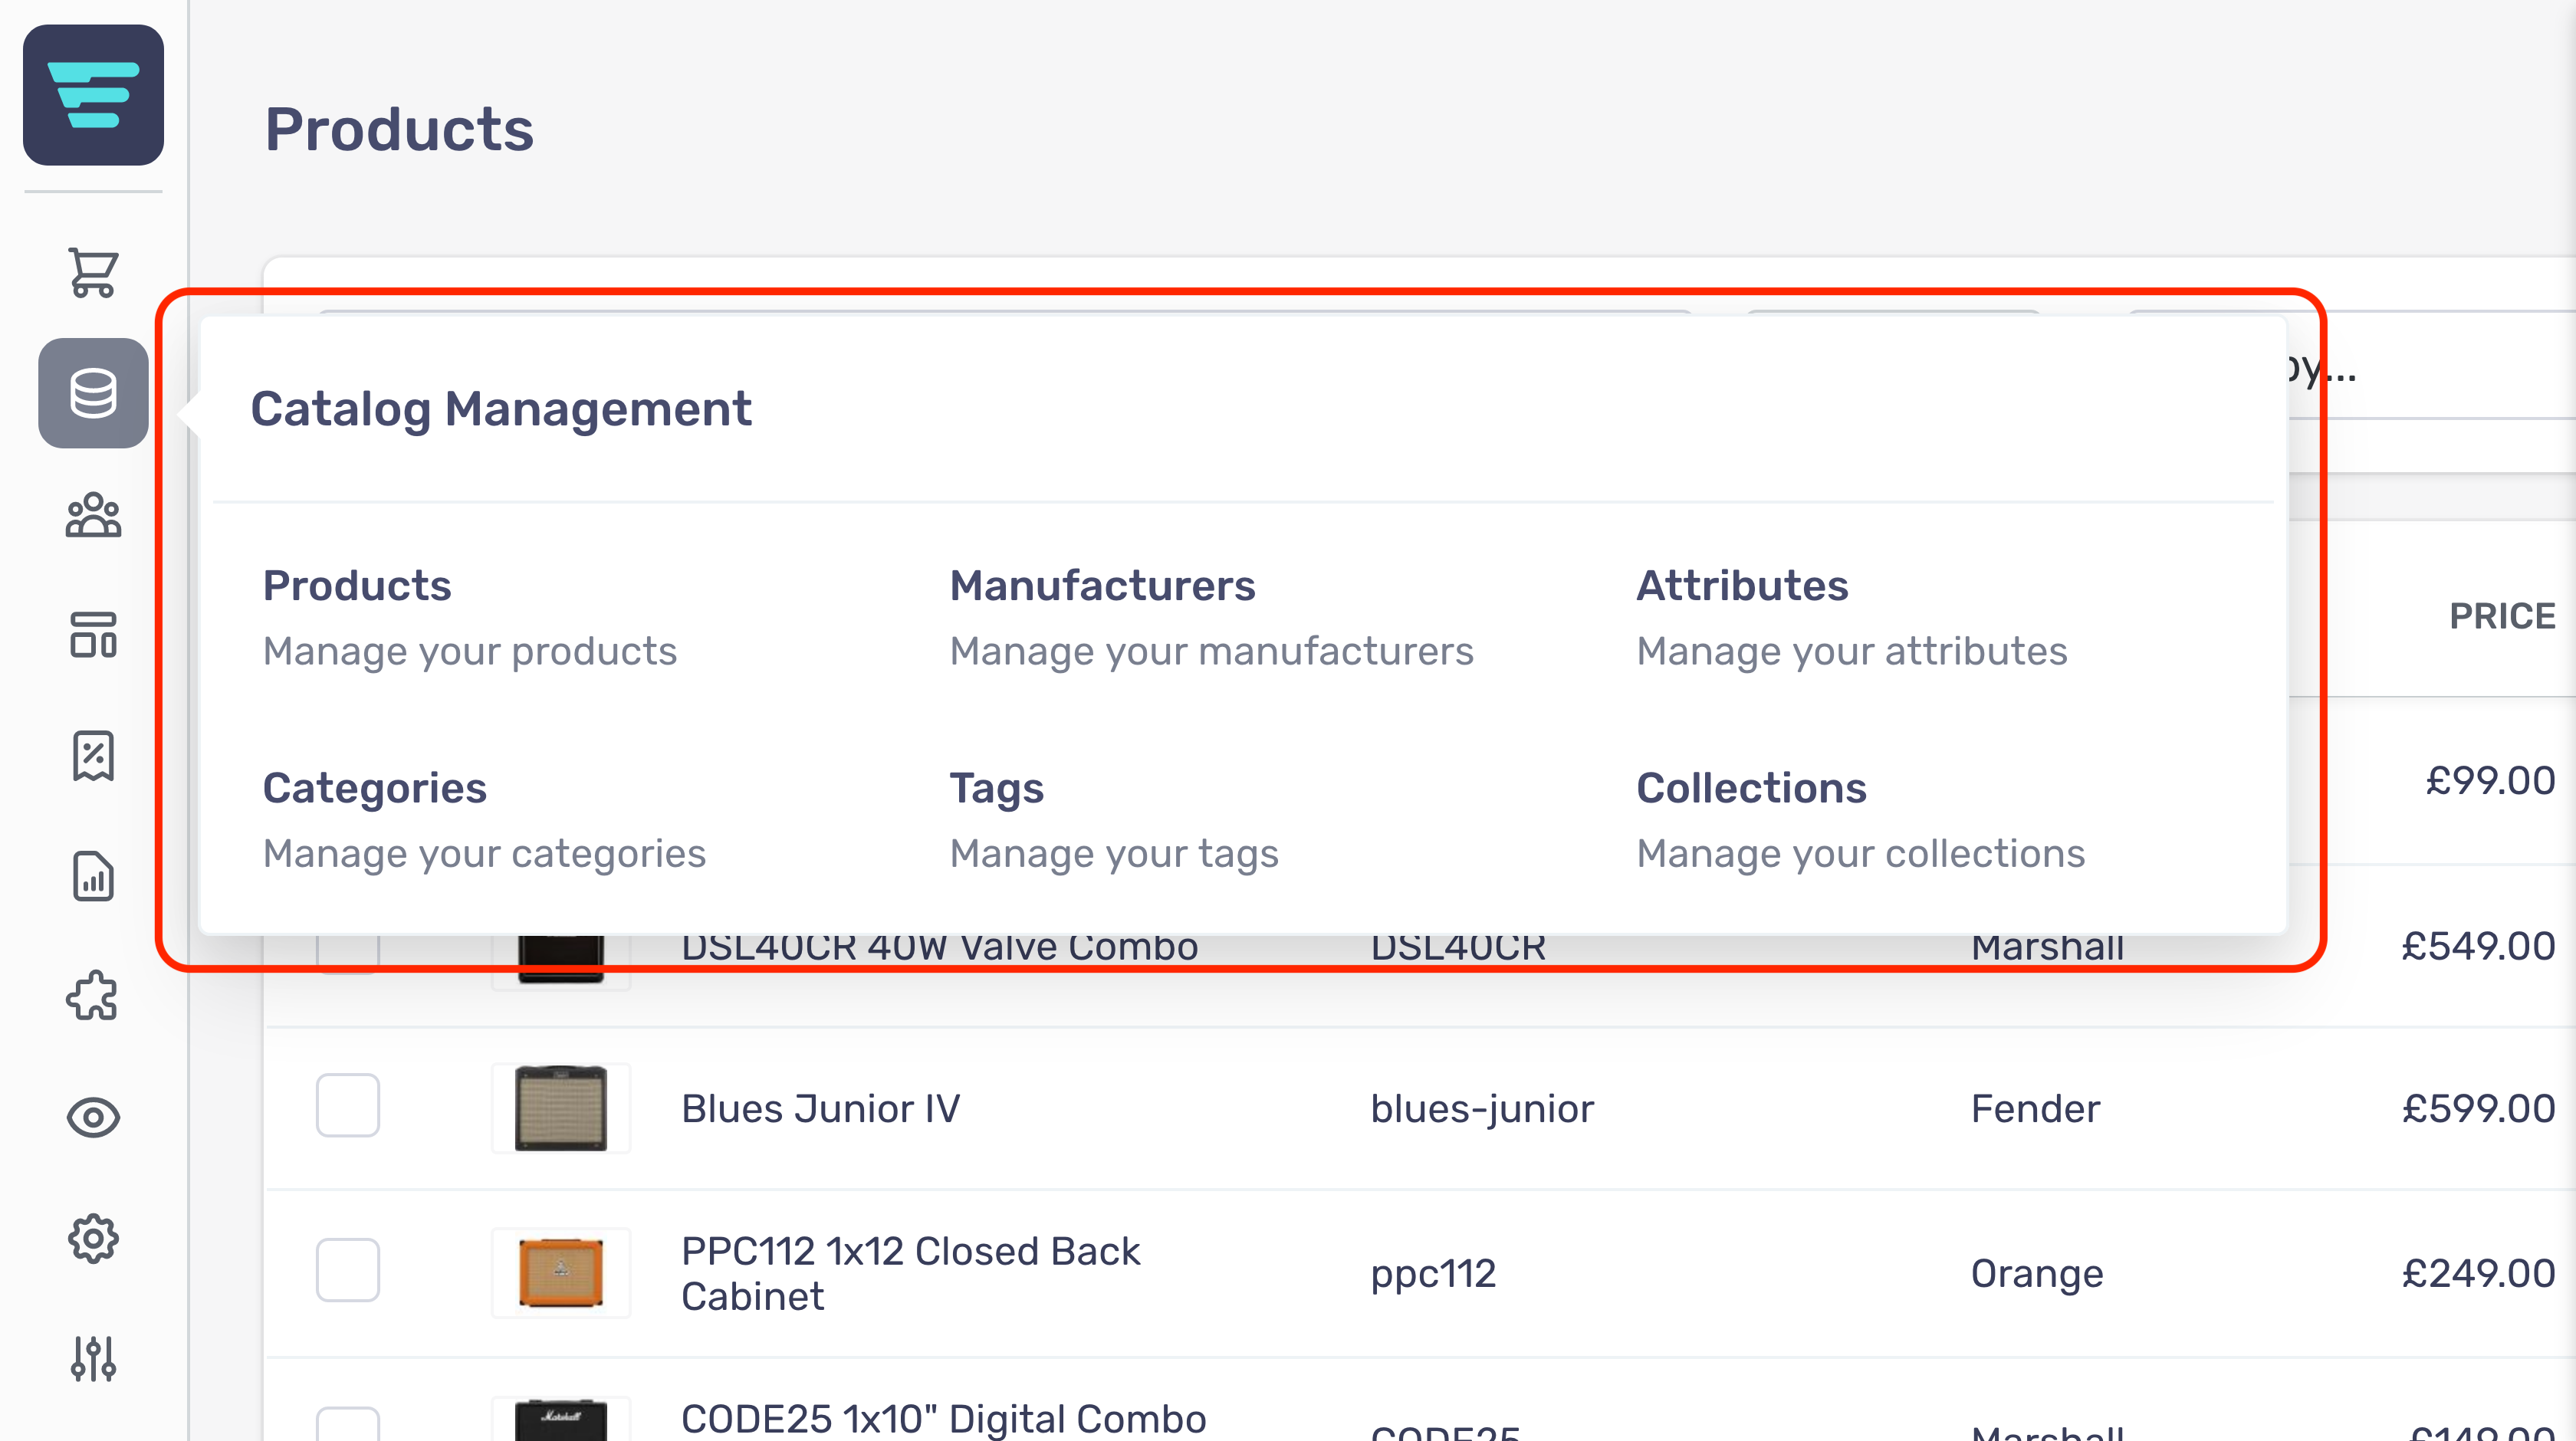Open Products in Catalog Management menu
The image size is (2576, 1441).
coord(470,616)
